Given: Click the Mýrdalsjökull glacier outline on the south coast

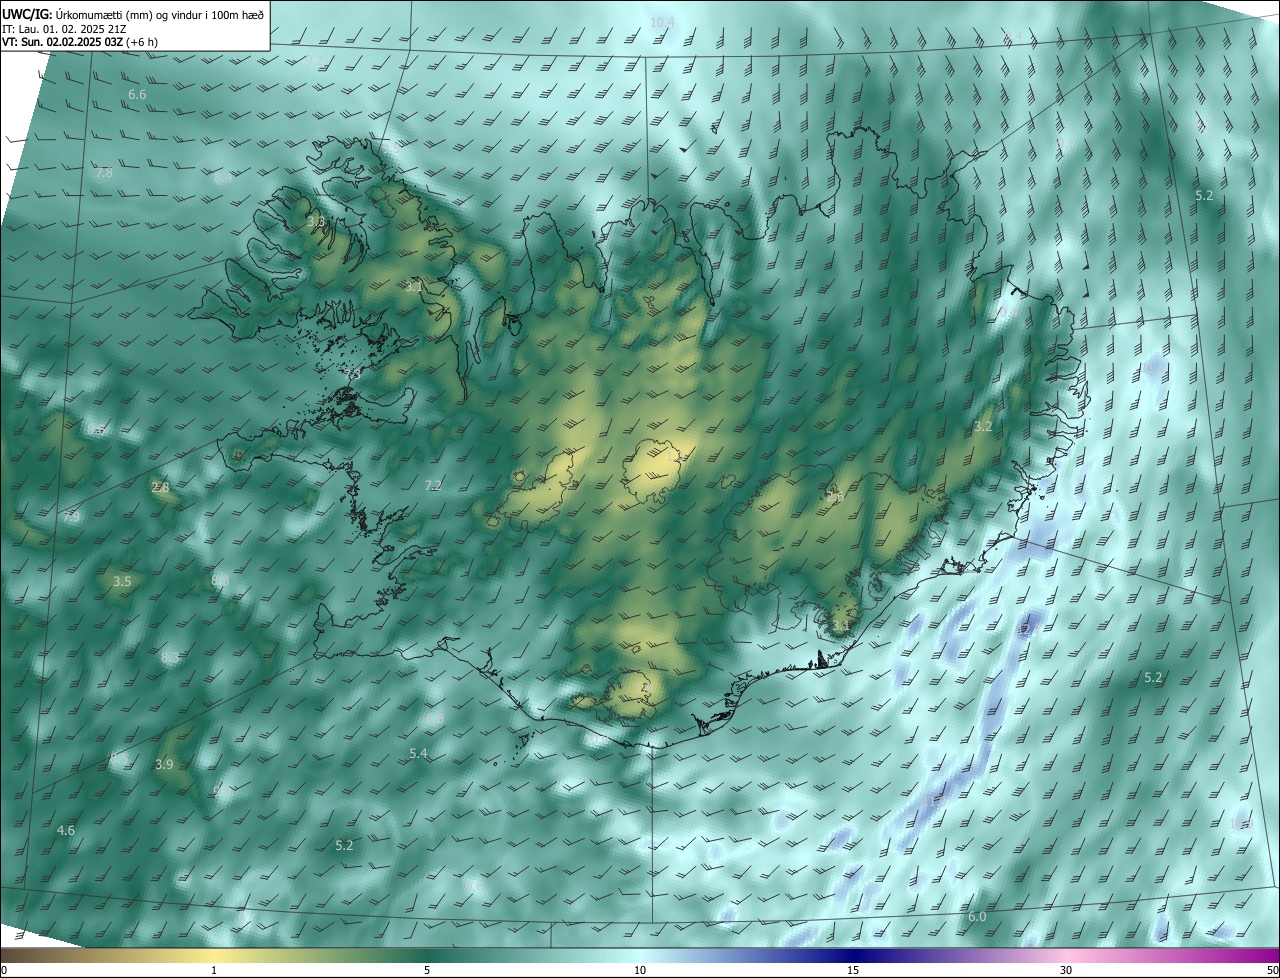Looking at the screenshot, I should (629, 695).
